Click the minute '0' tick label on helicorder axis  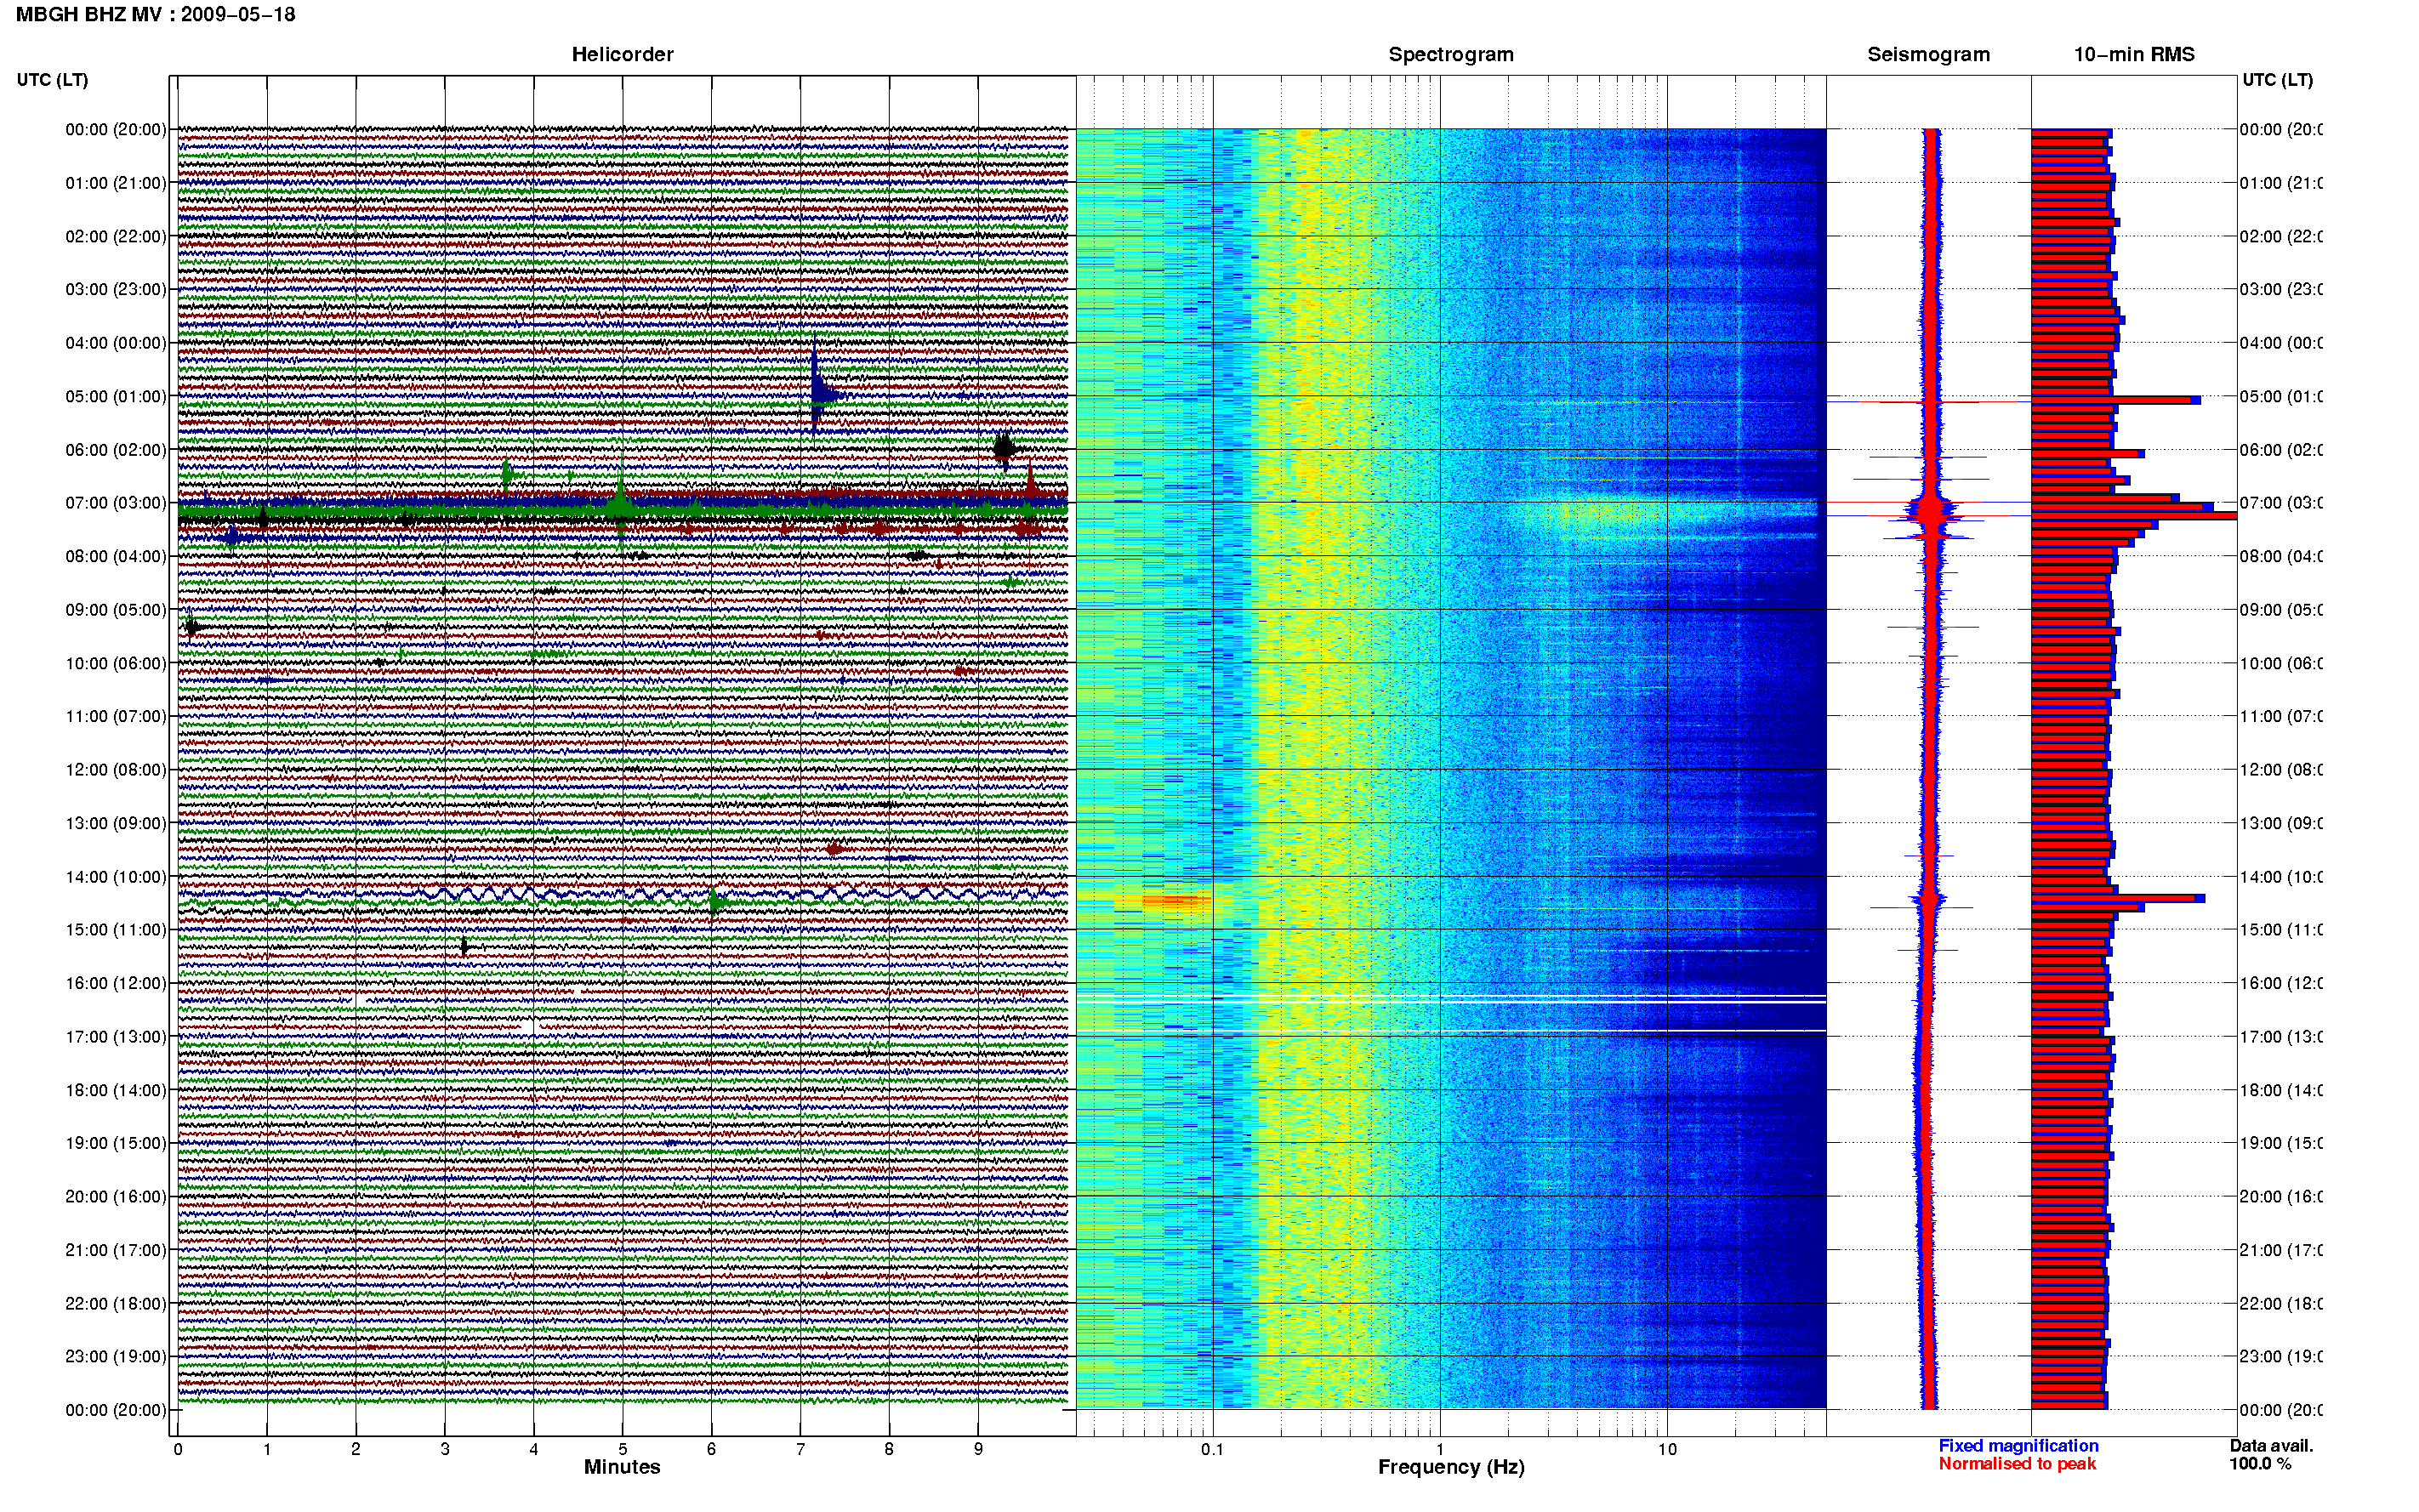[x=178, y=1450]
